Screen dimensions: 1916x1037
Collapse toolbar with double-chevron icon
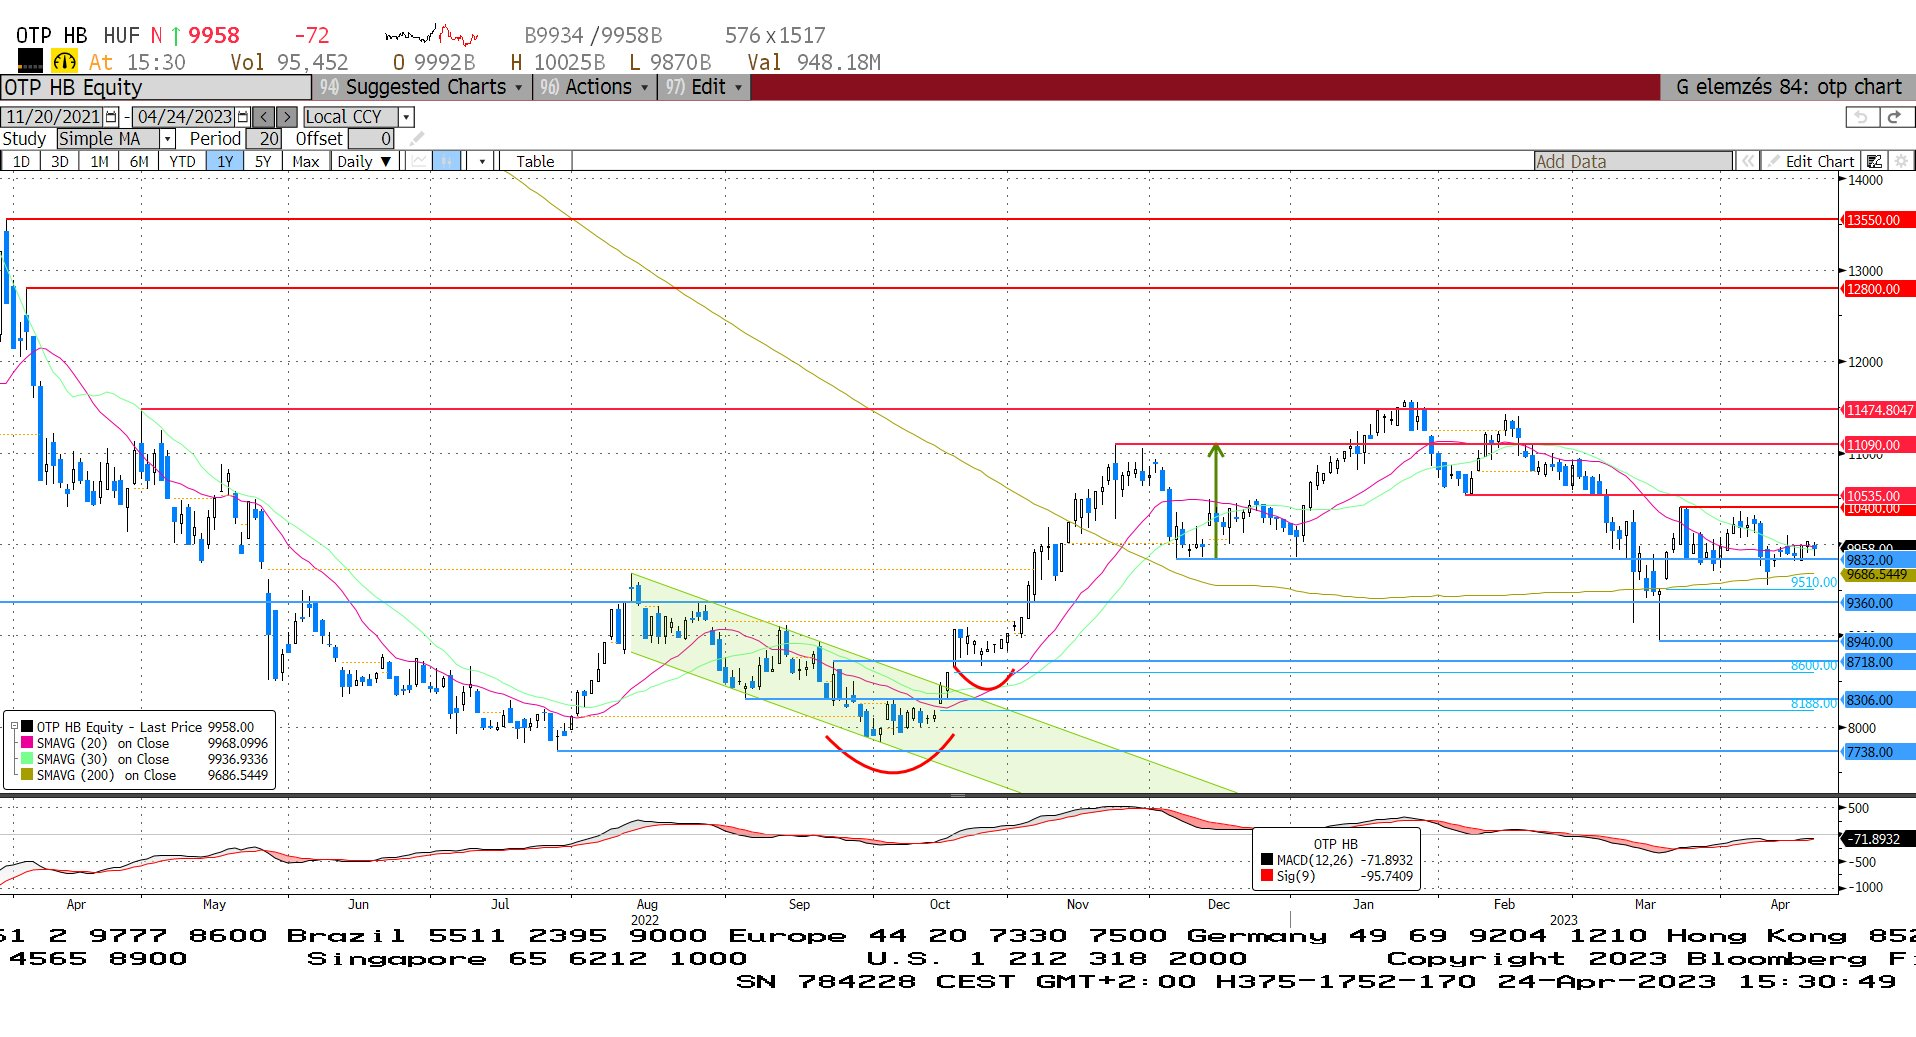coord(1747,161)
